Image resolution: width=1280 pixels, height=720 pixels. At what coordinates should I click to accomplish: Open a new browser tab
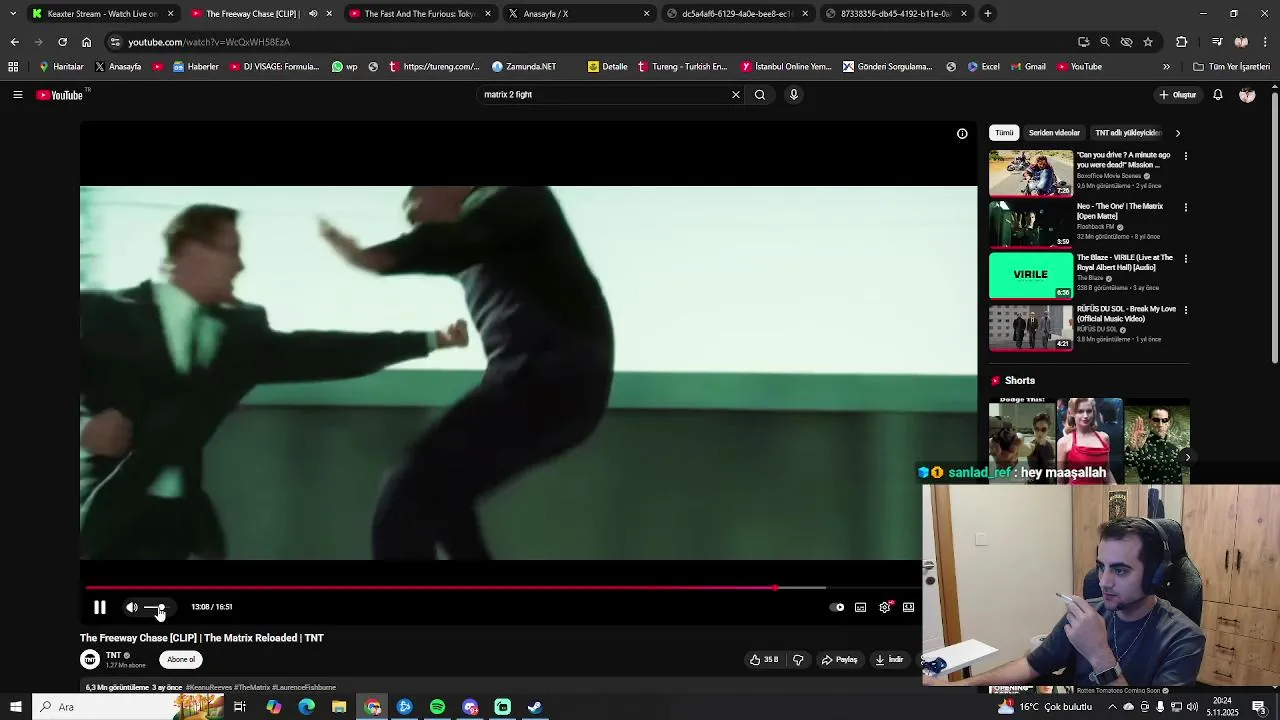click(x=987, y=14)
